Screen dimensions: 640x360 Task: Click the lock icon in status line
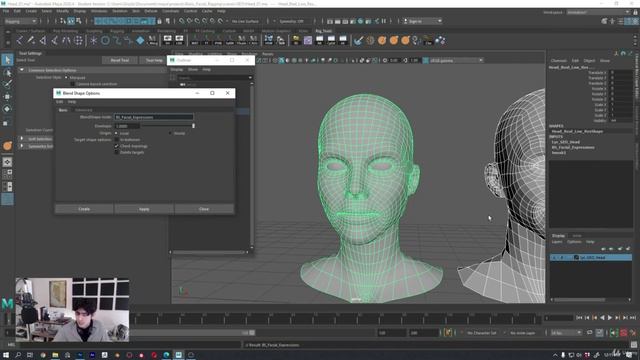pyautogui.click(x=160, y=21)
